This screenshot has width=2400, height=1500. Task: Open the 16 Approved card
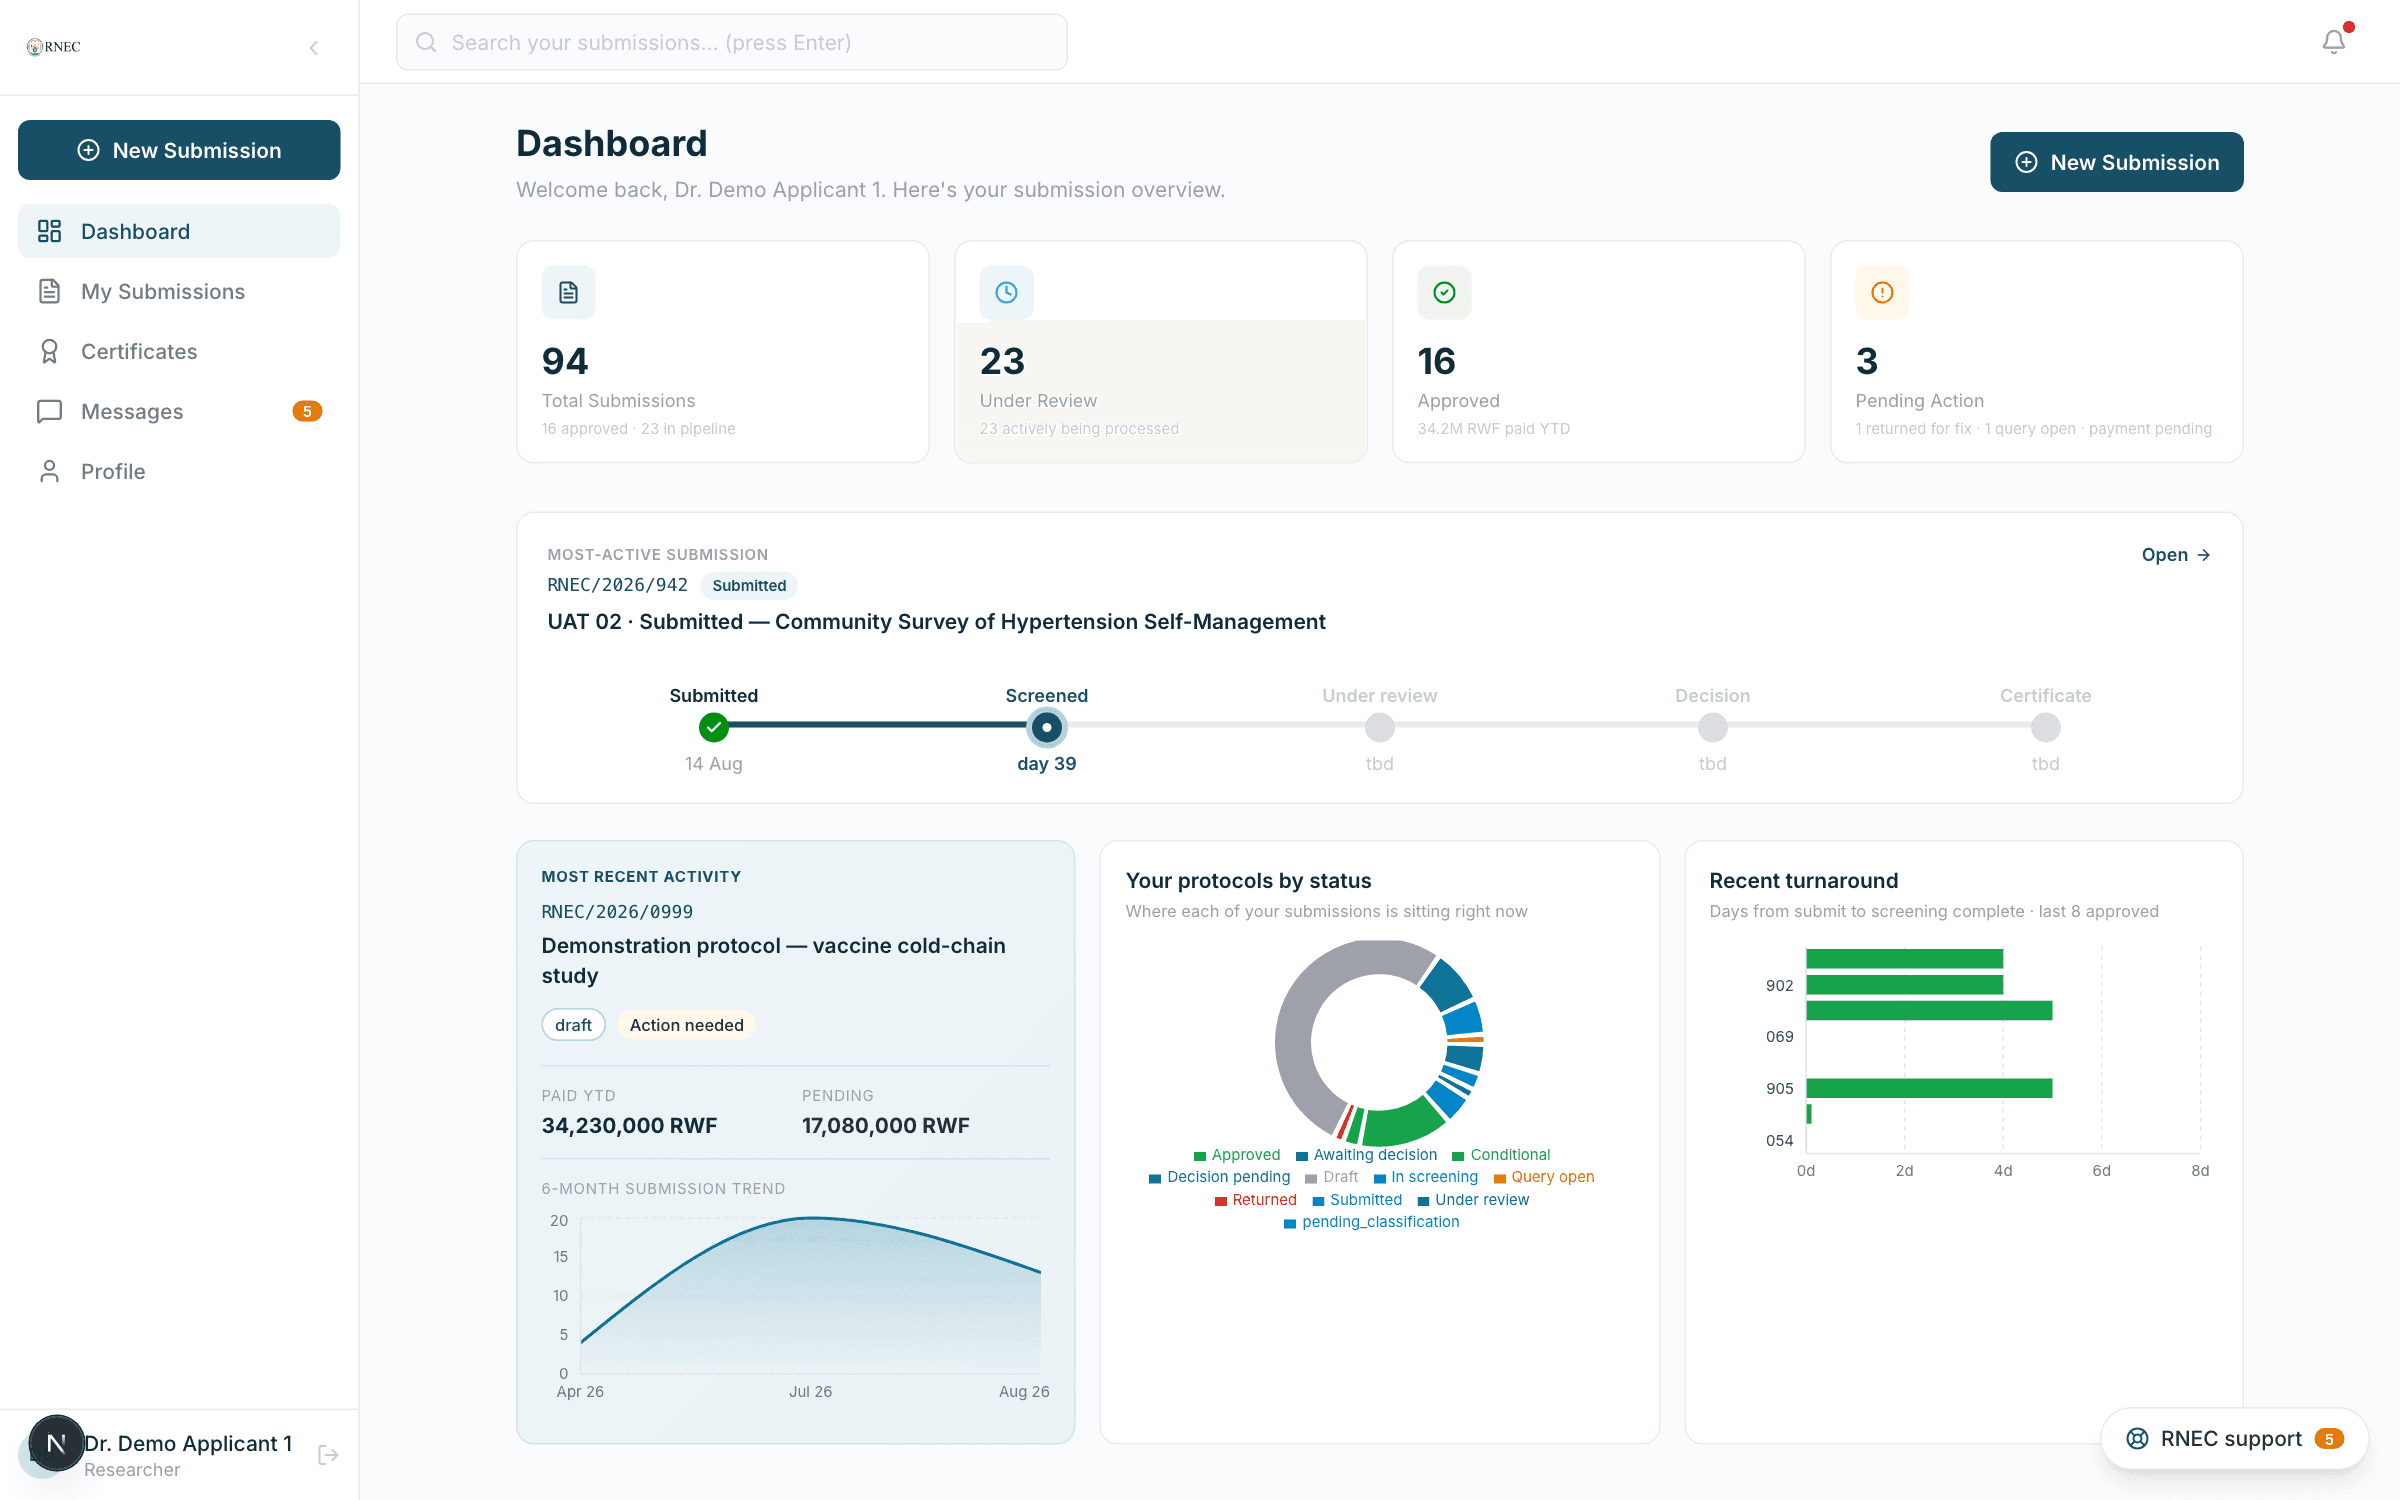[1599, 351]
